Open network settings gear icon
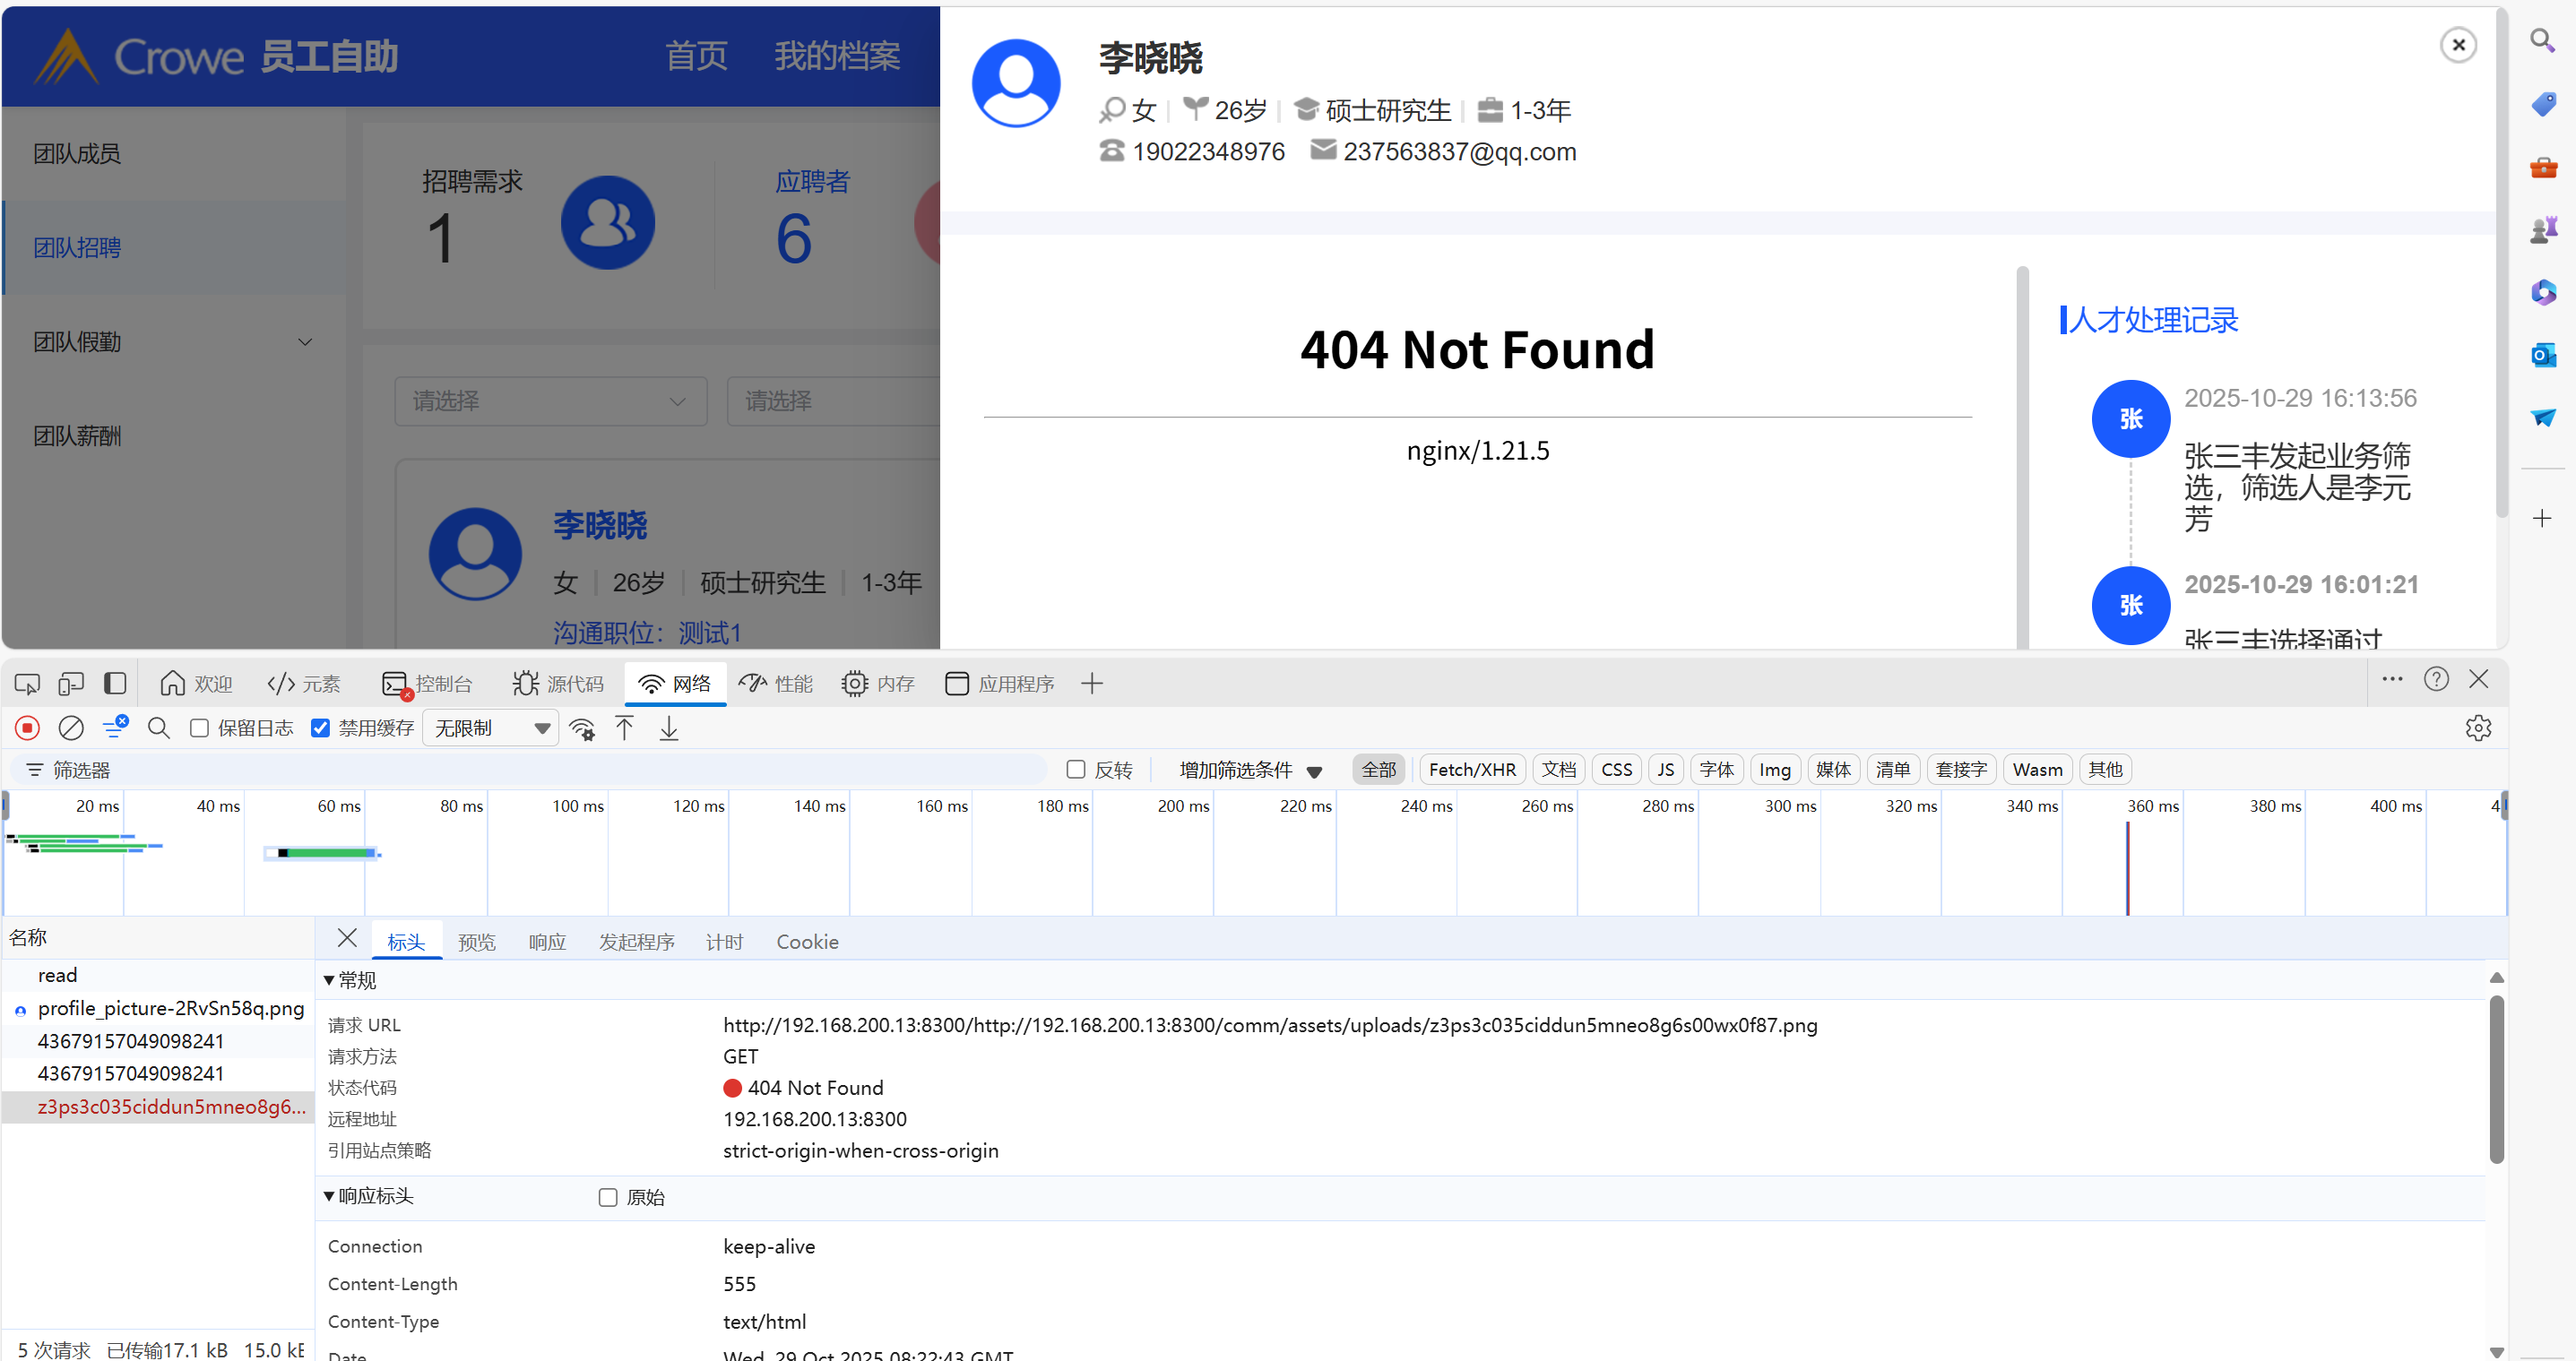Image resolution: width=2576 pixels, height=1361 pixels. 2477,729
